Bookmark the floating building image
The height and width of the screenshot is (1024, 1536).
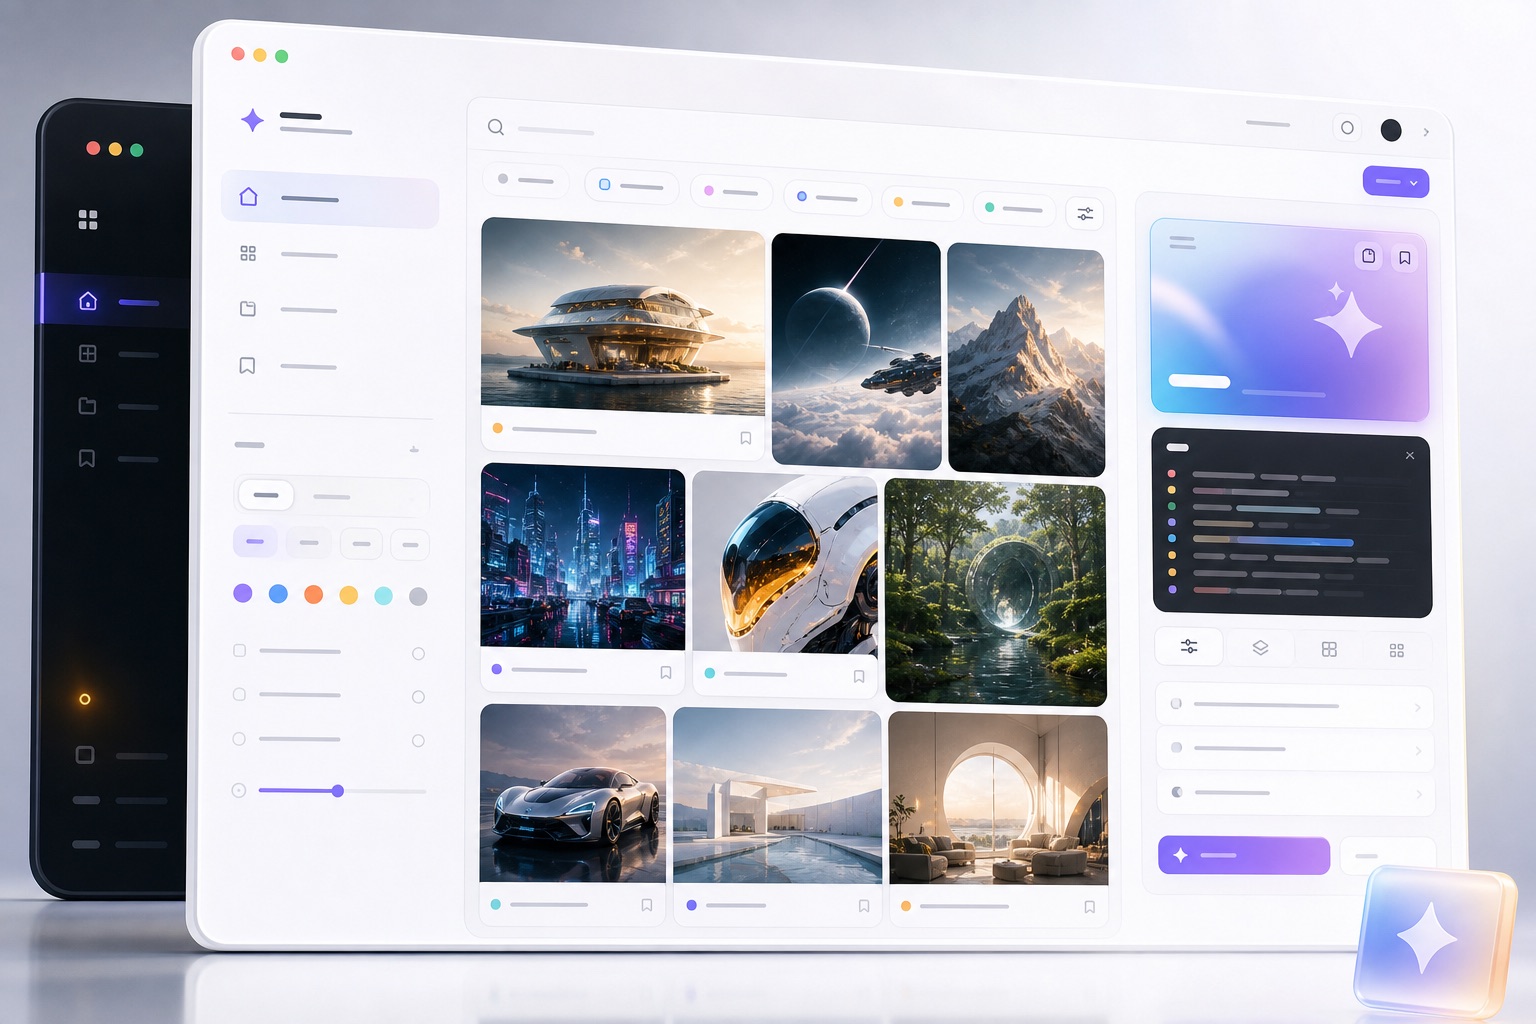[x=745, y=438]
